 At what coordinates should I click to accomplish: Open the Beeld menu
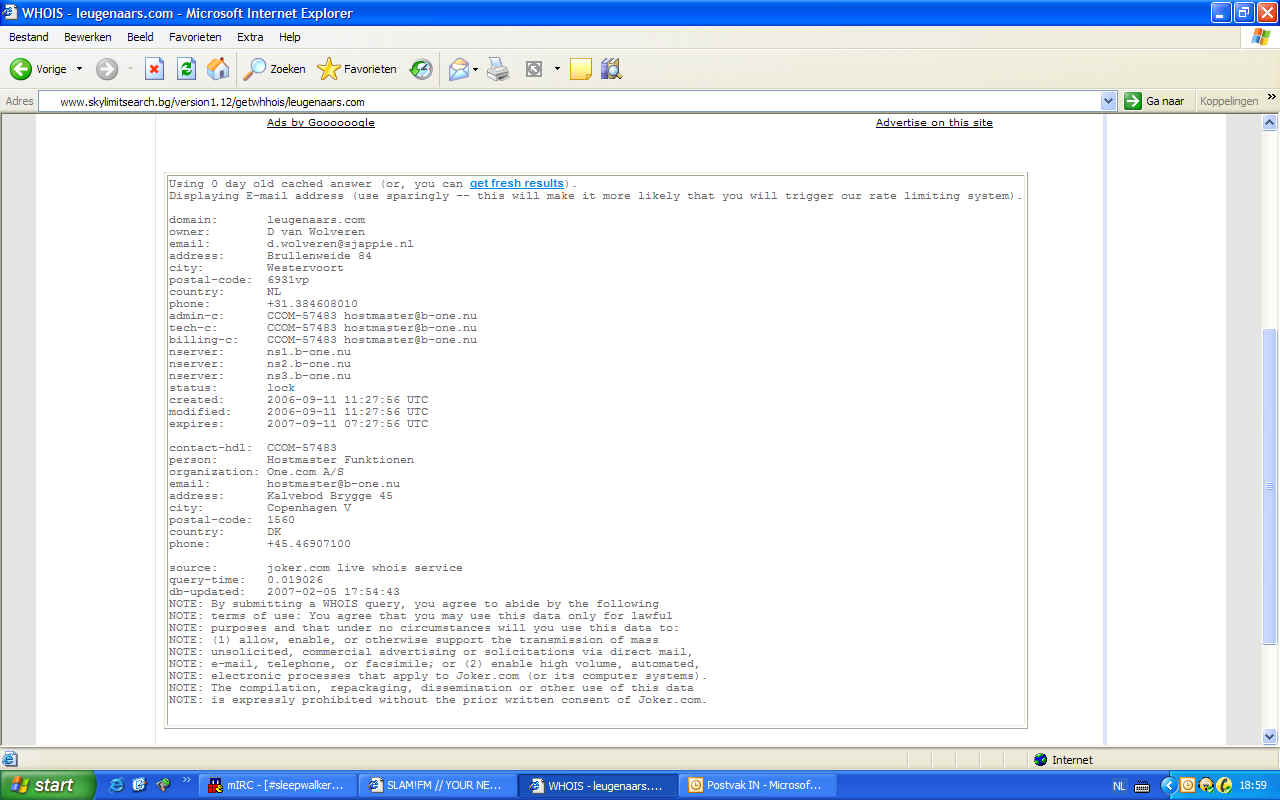[x=140, y=37]
